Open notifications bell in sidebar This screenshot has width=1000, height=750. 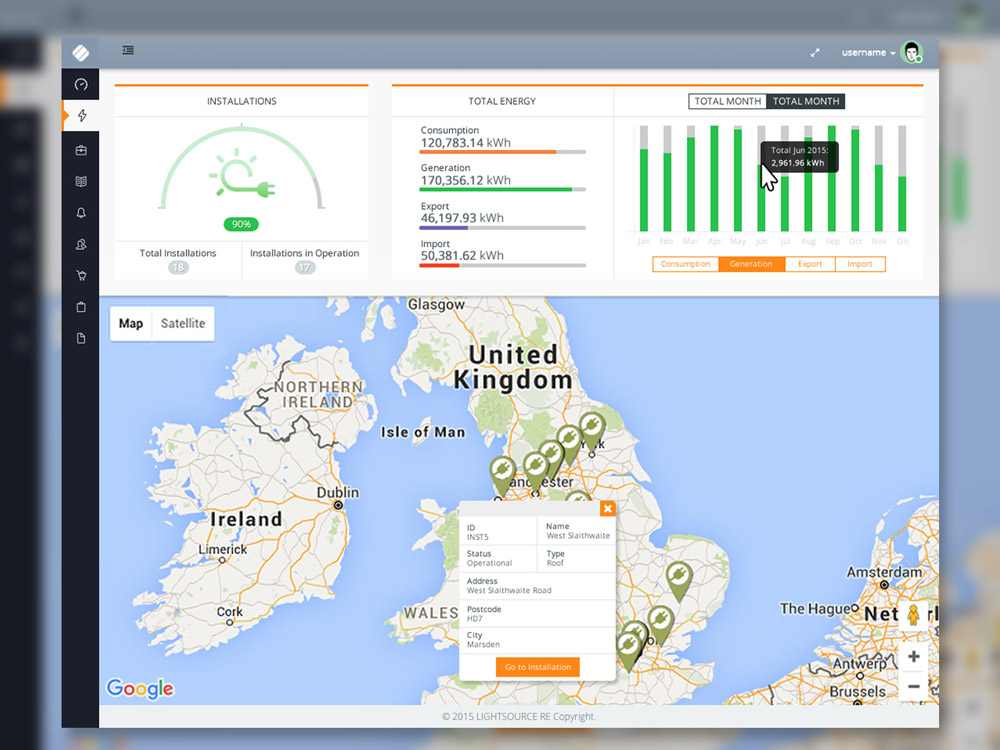point(81,213)
